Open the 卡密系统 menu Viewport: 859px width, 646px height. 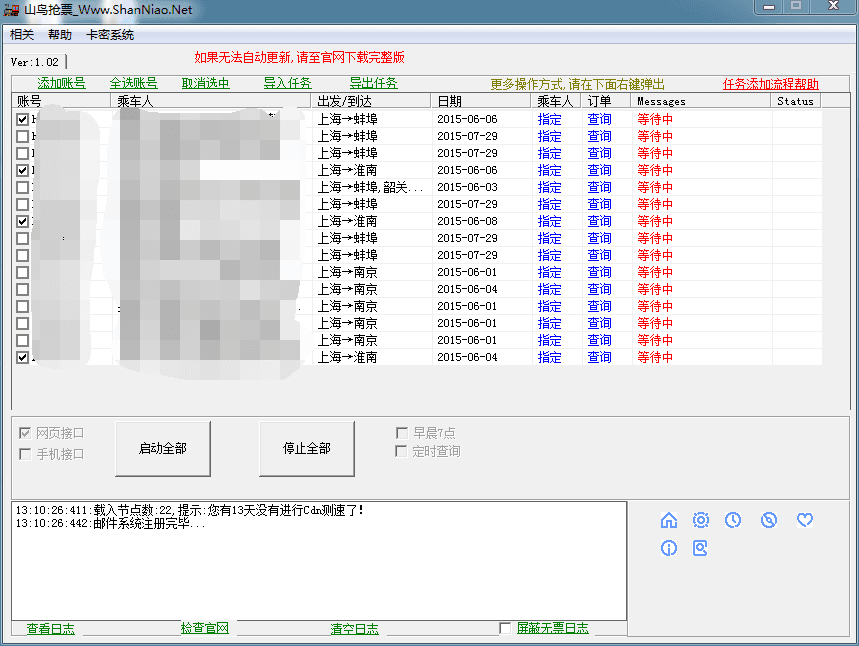click(110, 35)
